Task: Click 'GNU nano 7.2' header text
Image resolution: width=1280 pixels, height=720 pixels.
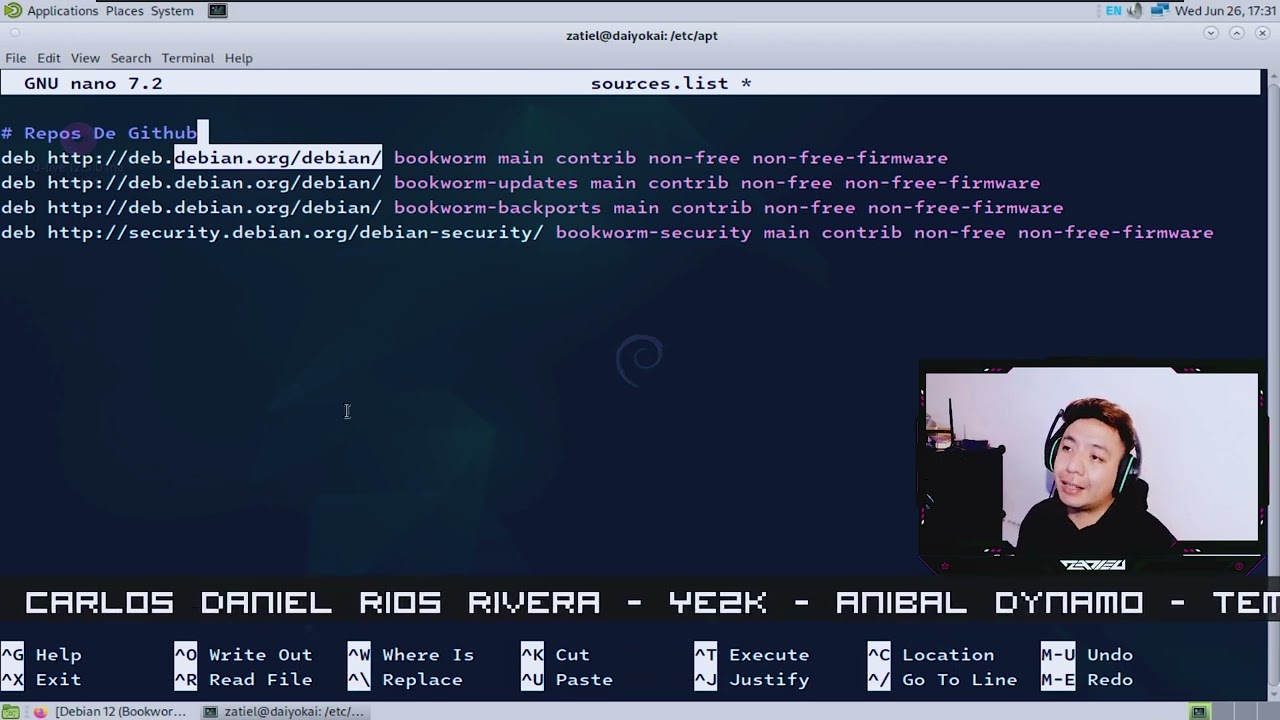Action: pos(93,84)
